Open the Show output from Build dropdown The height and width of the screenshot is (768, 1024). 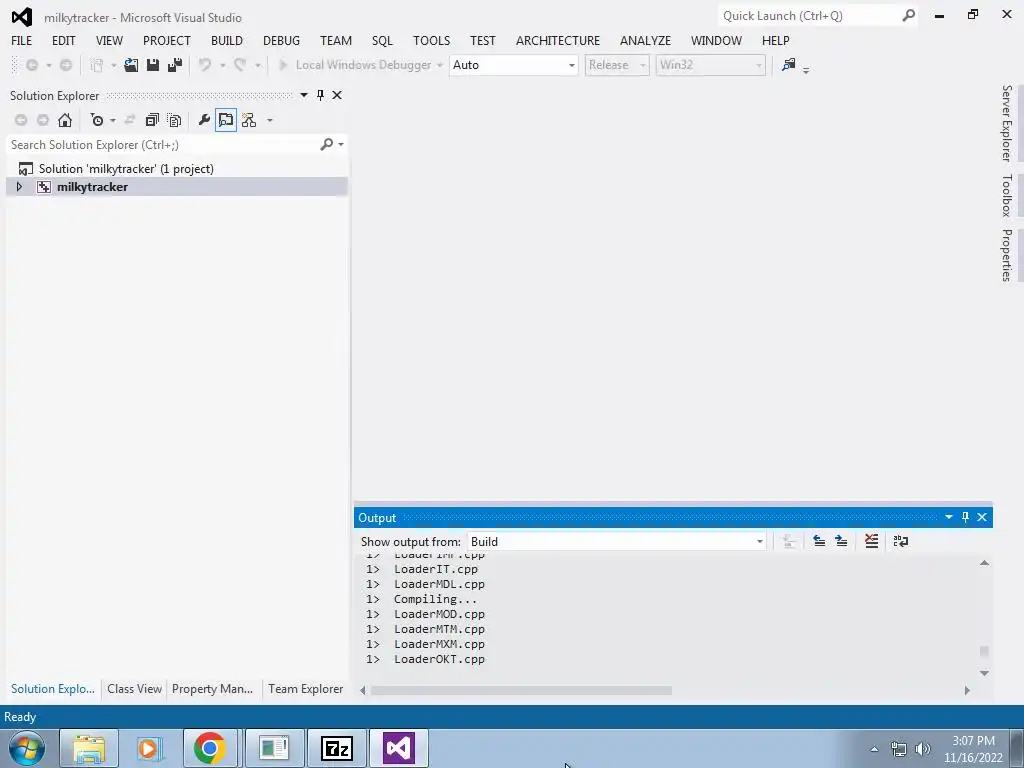(616, 541)
